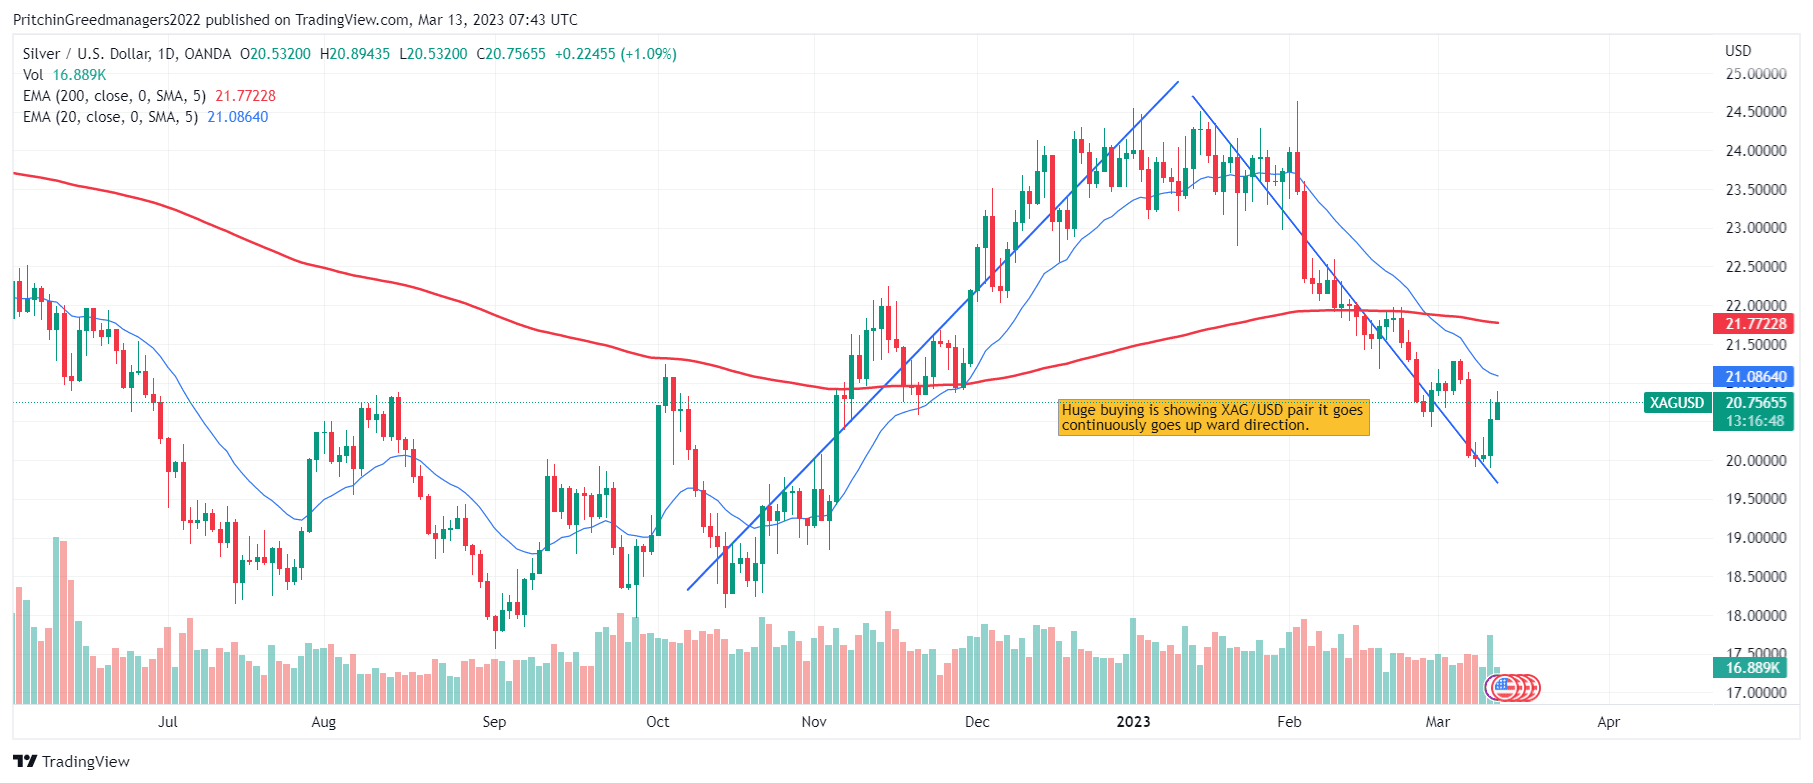
Task: Click the +0.22455 (+1.09%) change value
Action: 616,54
